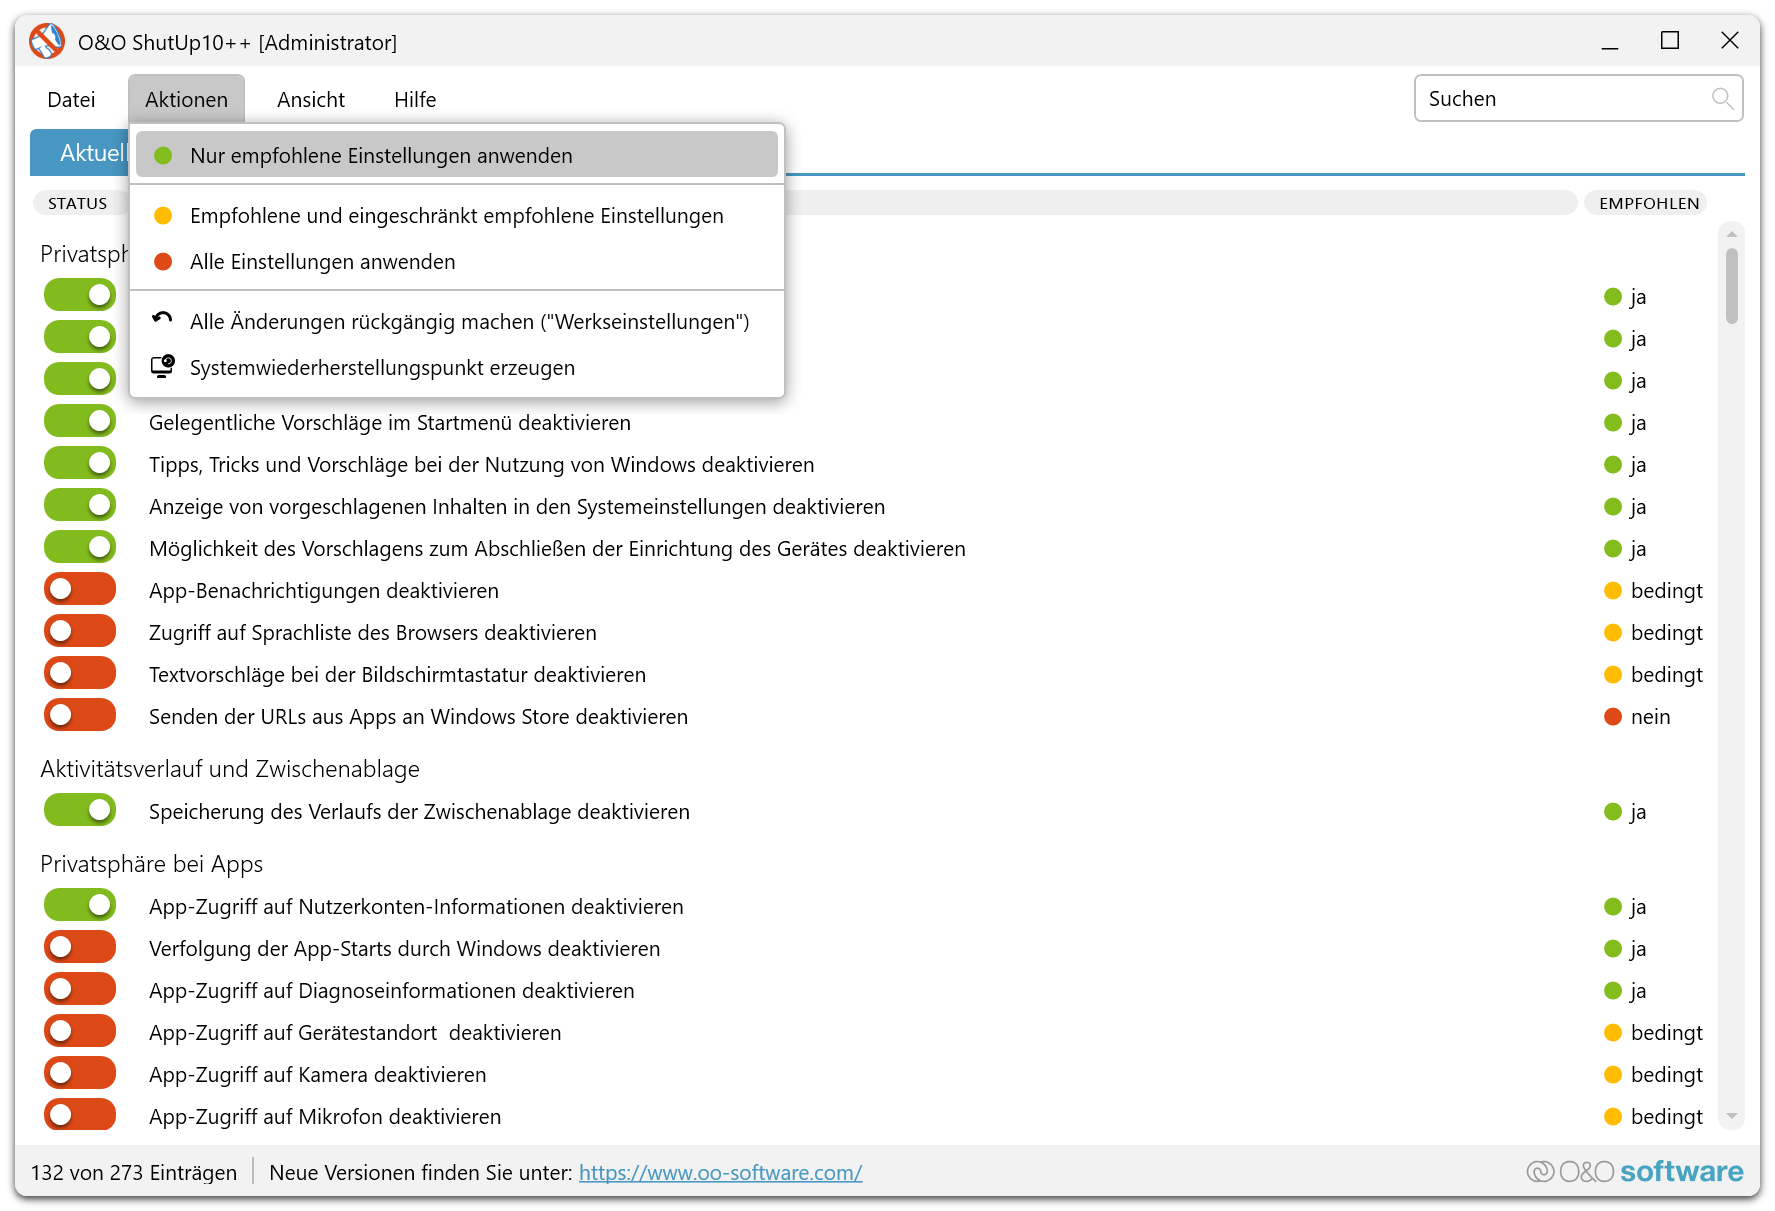This screenshot has height=1211, width=1775.
Task: Open the oo-software.com link
Action: (720, 1173)
